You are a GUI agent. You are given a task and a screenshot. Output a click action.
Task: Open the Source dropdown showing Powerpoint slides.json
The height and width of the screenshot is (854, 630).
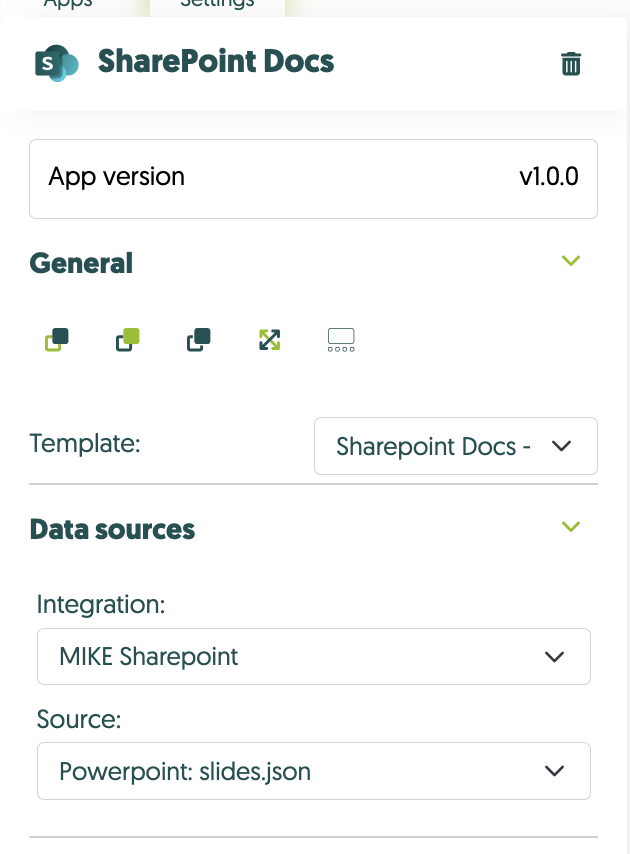313,771
